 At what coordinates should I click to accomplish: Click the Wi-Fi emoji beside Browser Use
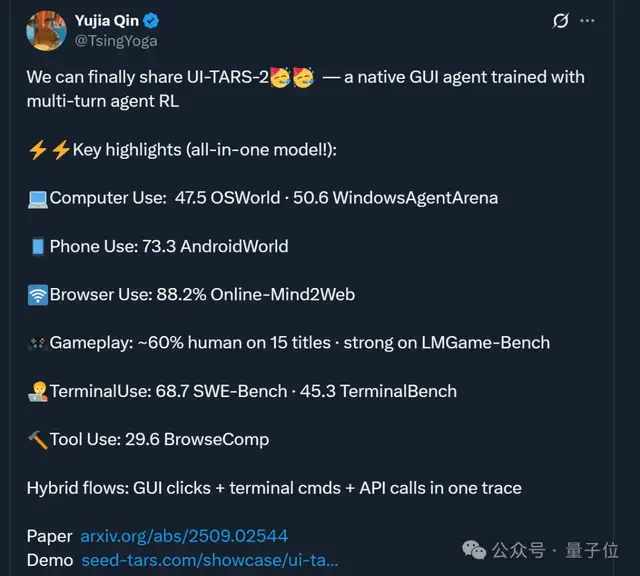pyautogui.click(x=37, y=295)
